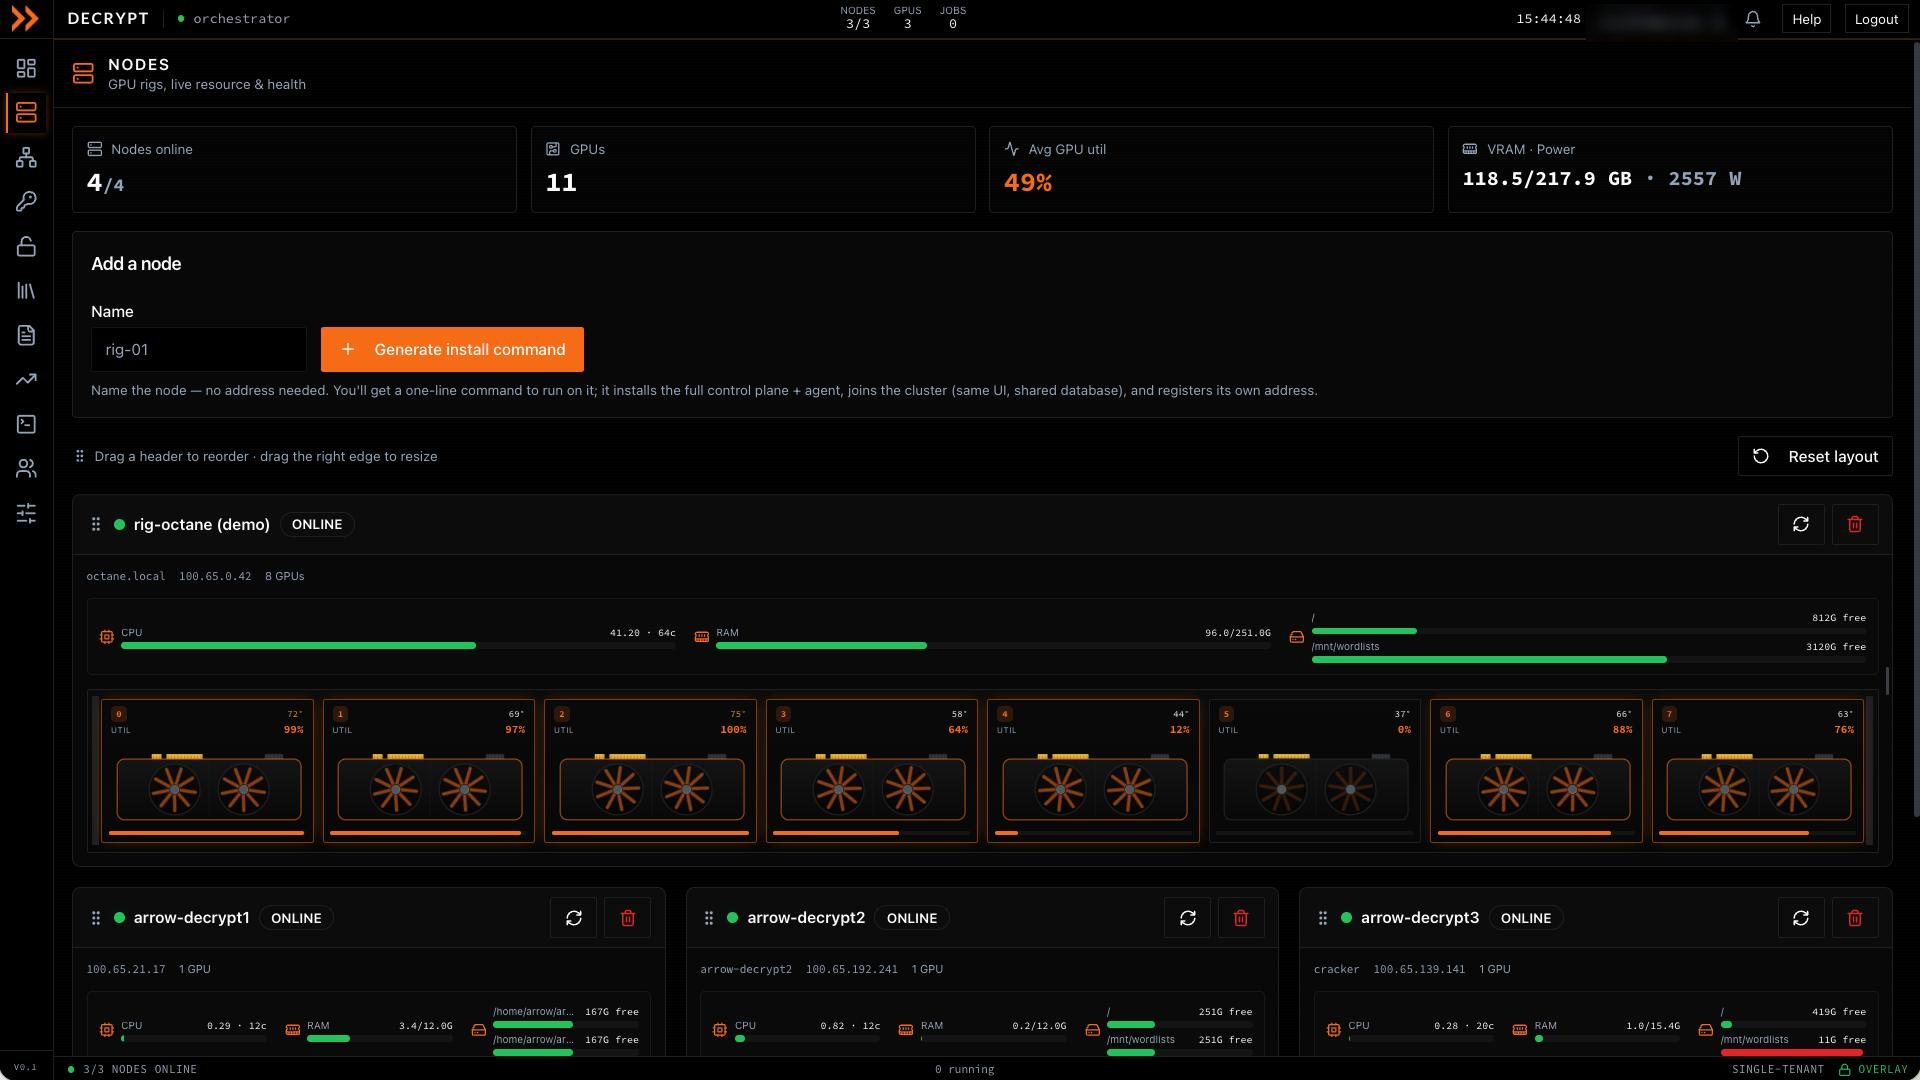Click the rig-octane ONLINE status badge
1920x1080 pixels.
click(317, 524)
